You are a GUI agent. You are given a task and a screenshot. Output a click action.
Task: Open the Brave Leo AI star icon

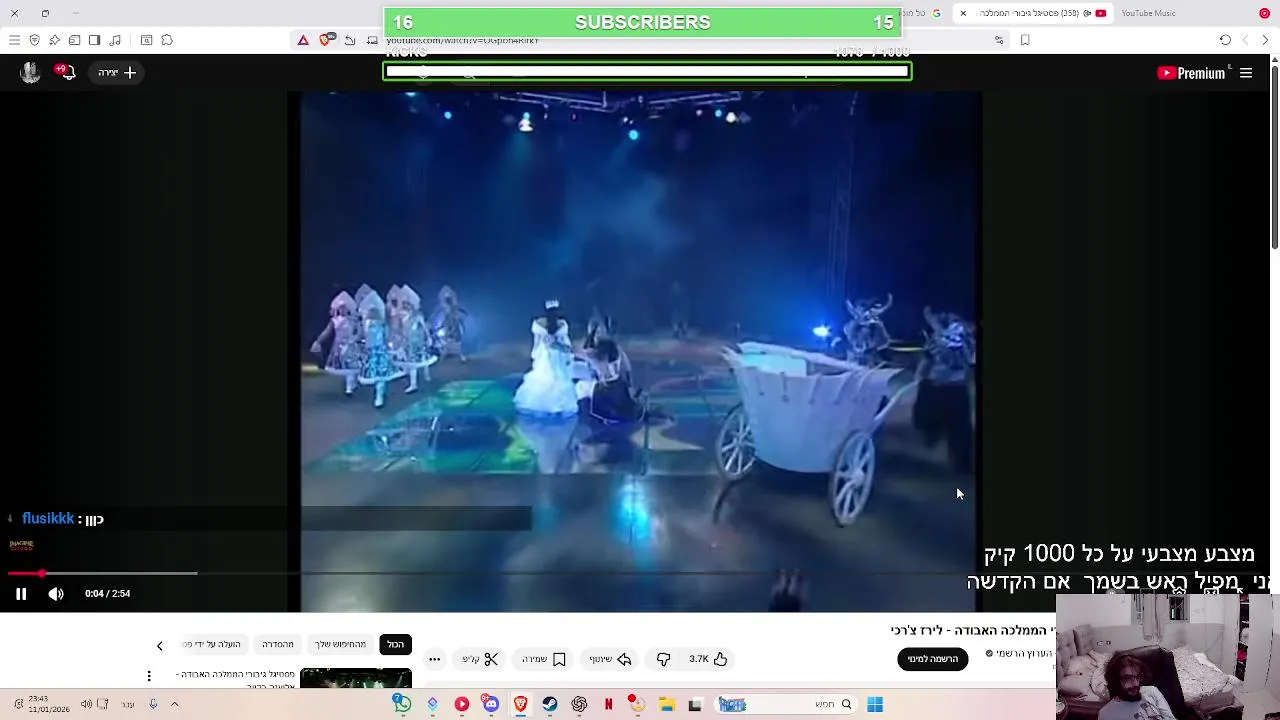[54, 40]
